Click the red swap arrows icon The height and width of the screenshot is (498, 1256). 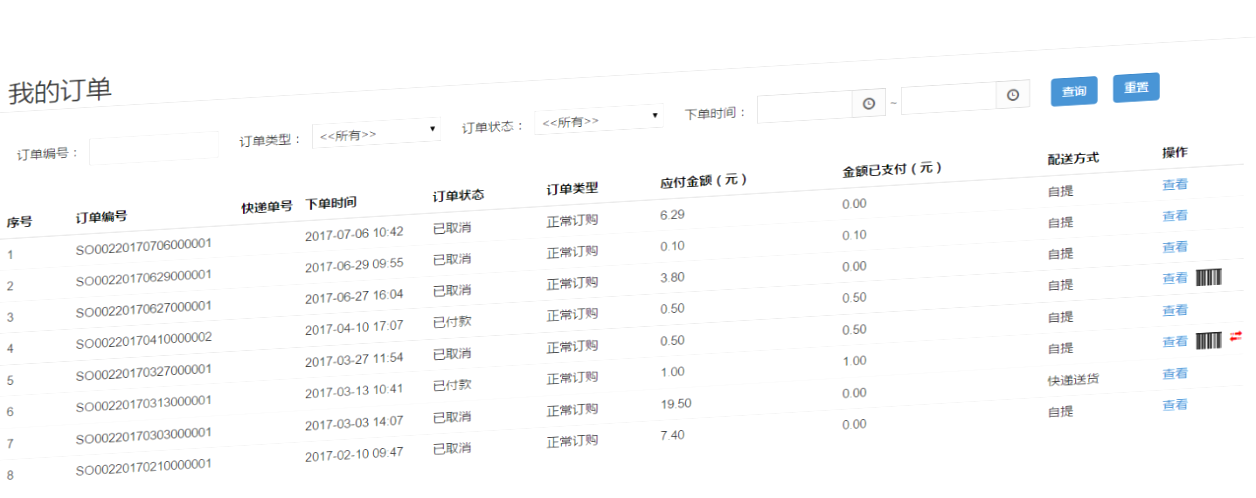coord(1235,337)
